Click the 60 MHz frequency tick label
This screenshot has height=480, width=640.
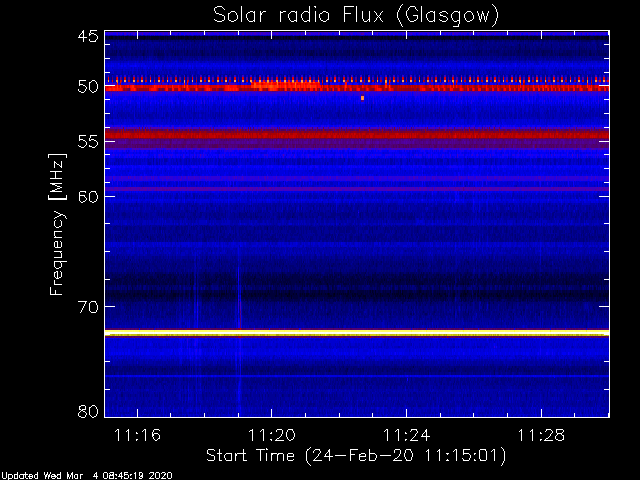click(x=88, y=197)
